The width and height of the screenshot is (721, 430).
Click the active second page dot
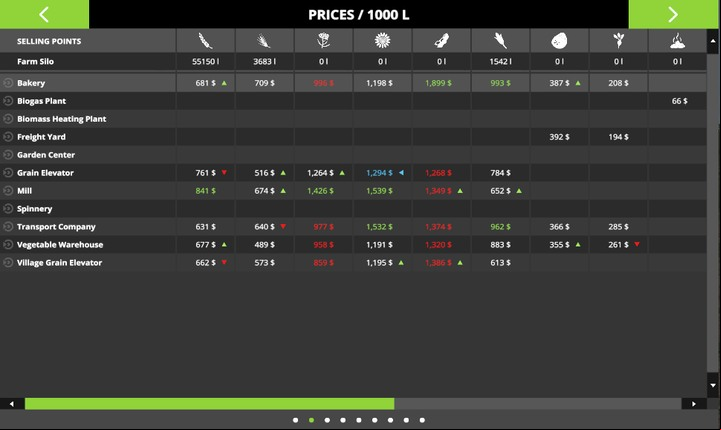(x=311, y=420)
